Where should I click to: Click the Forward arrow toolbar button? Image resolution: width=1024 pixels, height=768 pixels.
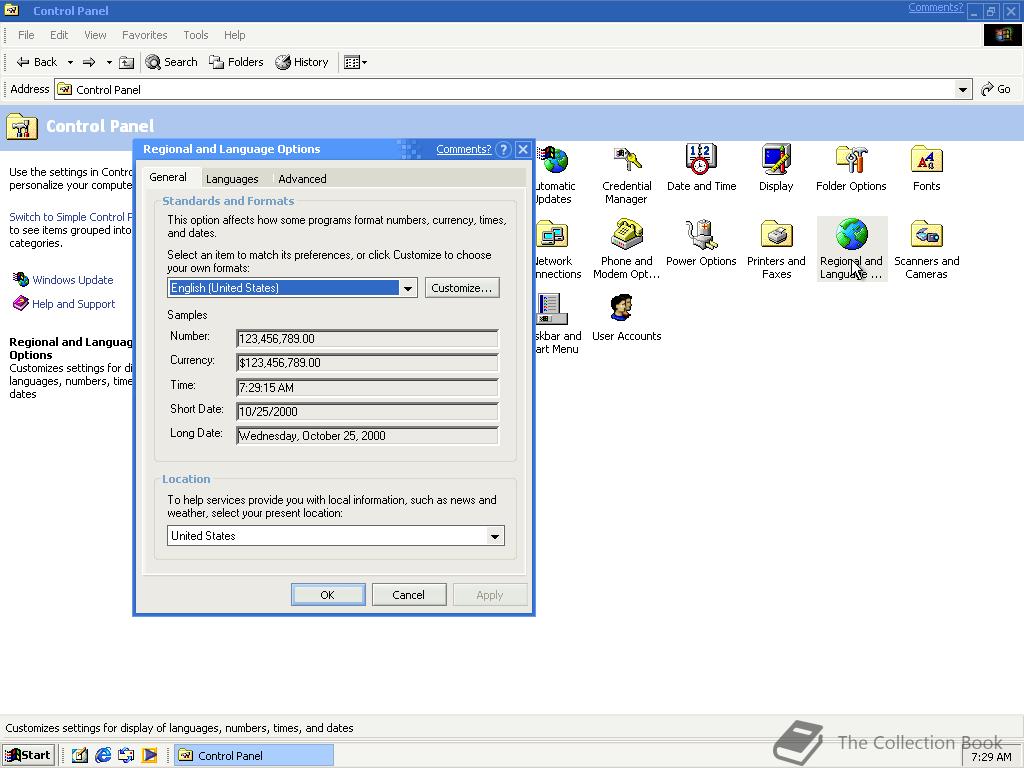[89, 62]
